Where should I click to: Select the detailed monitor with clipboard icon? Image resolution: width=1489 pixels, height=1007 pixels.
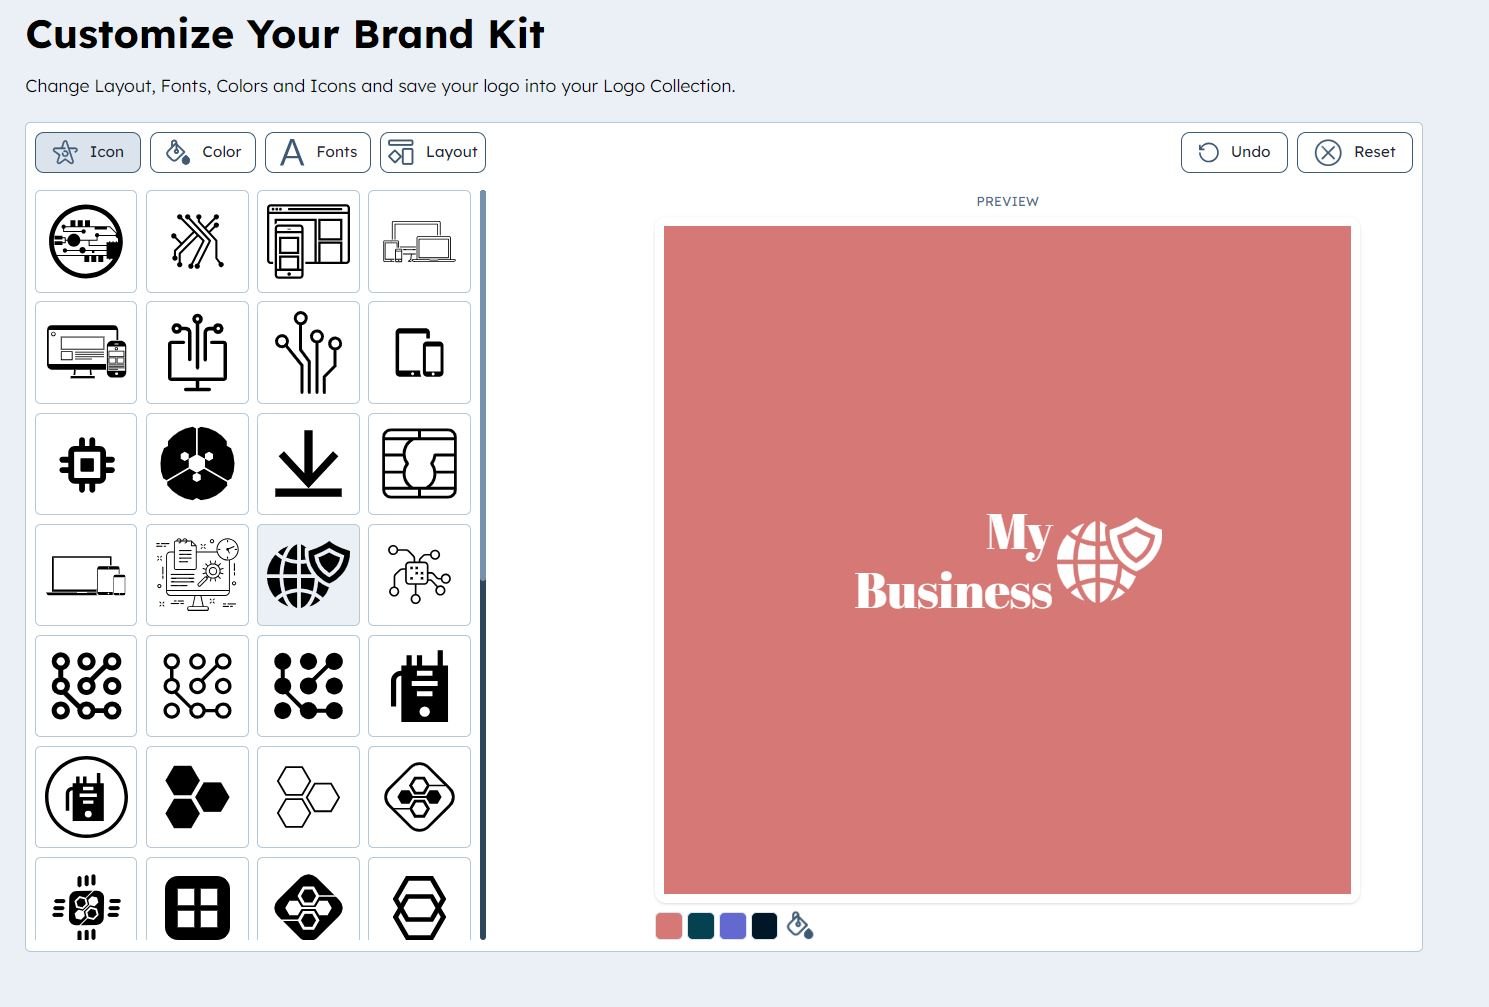click(197, 575)
